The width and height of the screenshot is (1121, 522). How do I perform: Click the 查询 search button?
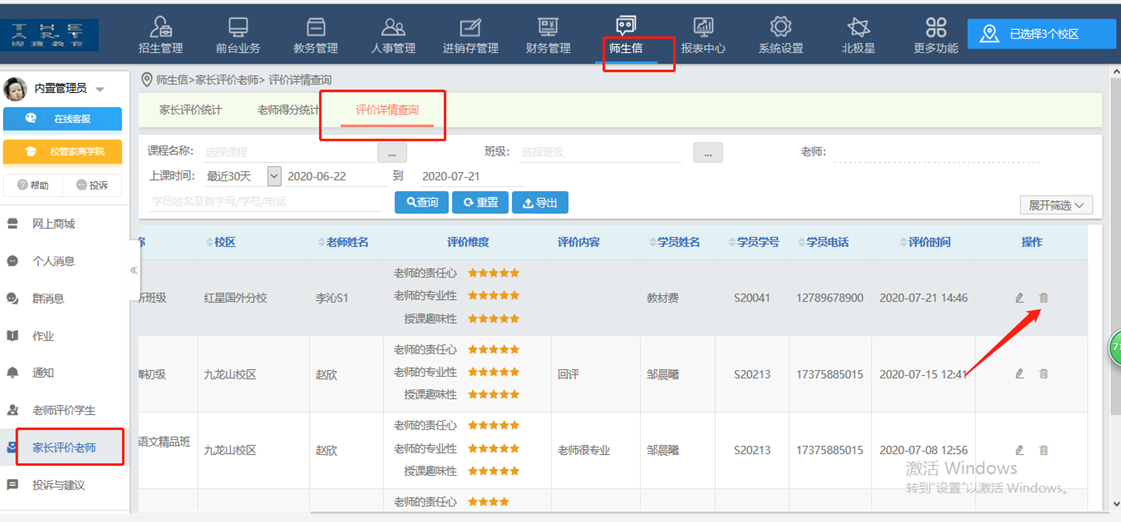tap(422, 202)
